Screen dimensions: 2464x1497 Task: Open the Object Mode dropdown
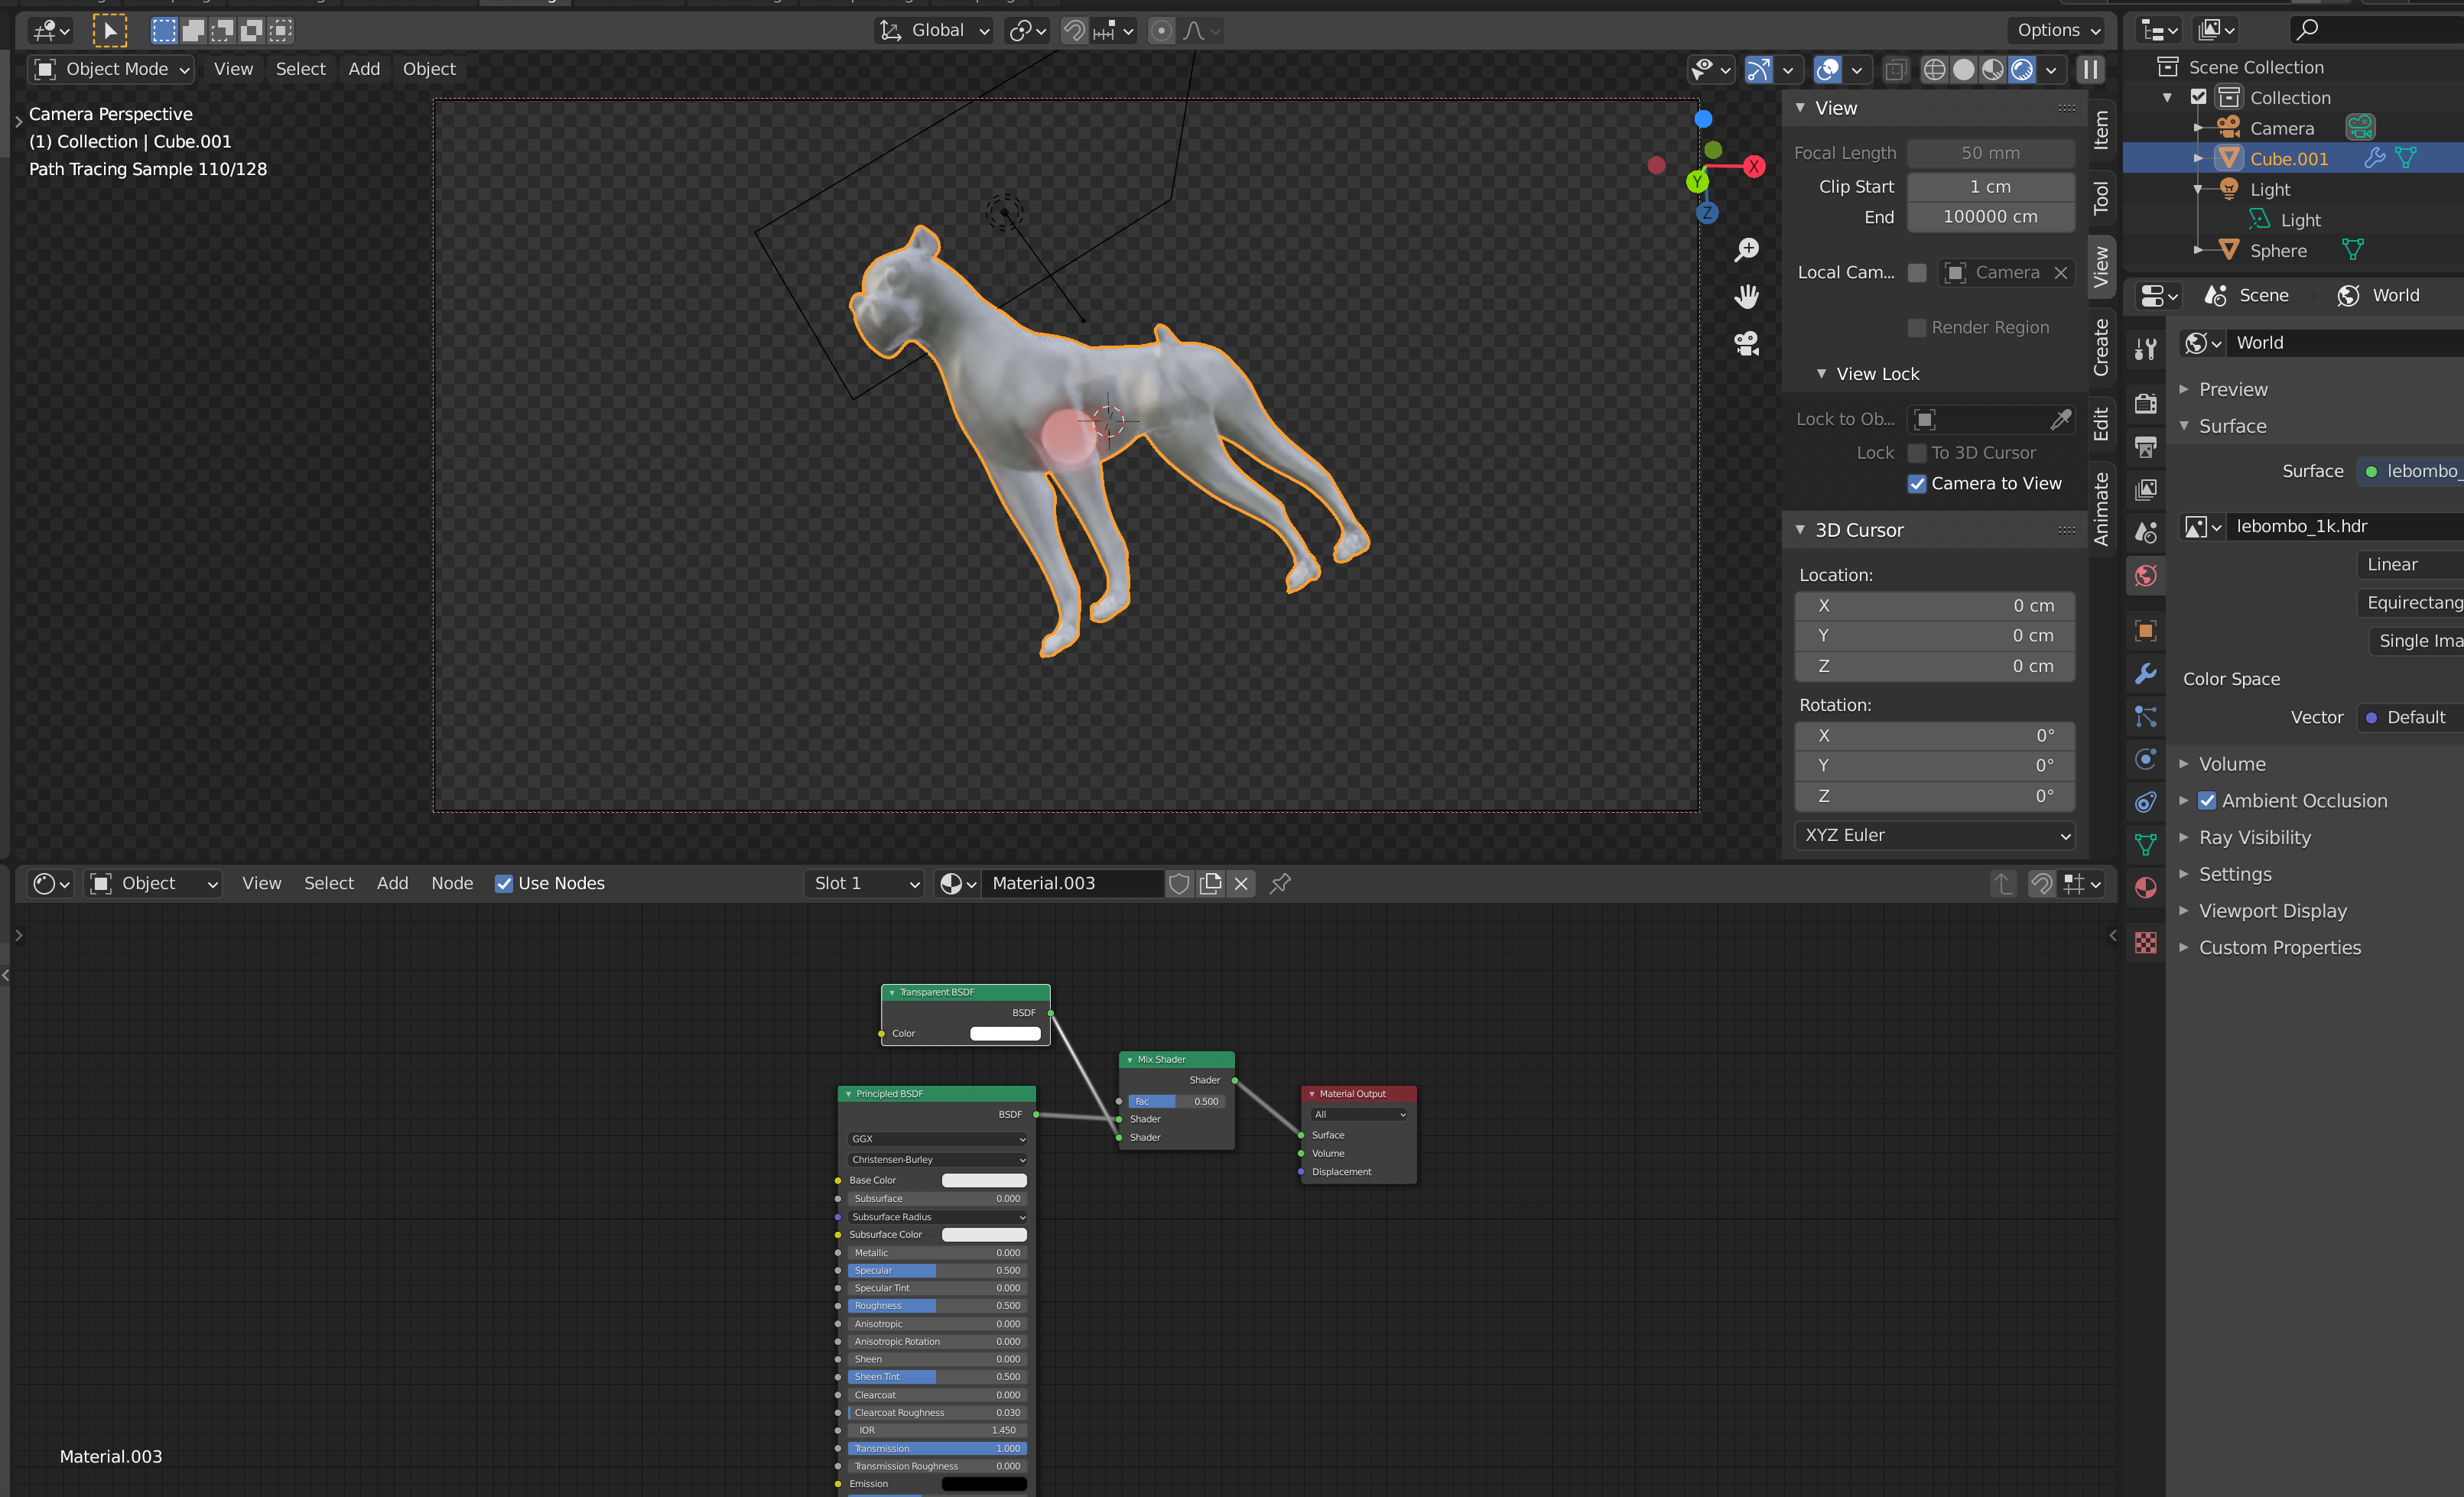pyautogui.click(x=112, y=69)
